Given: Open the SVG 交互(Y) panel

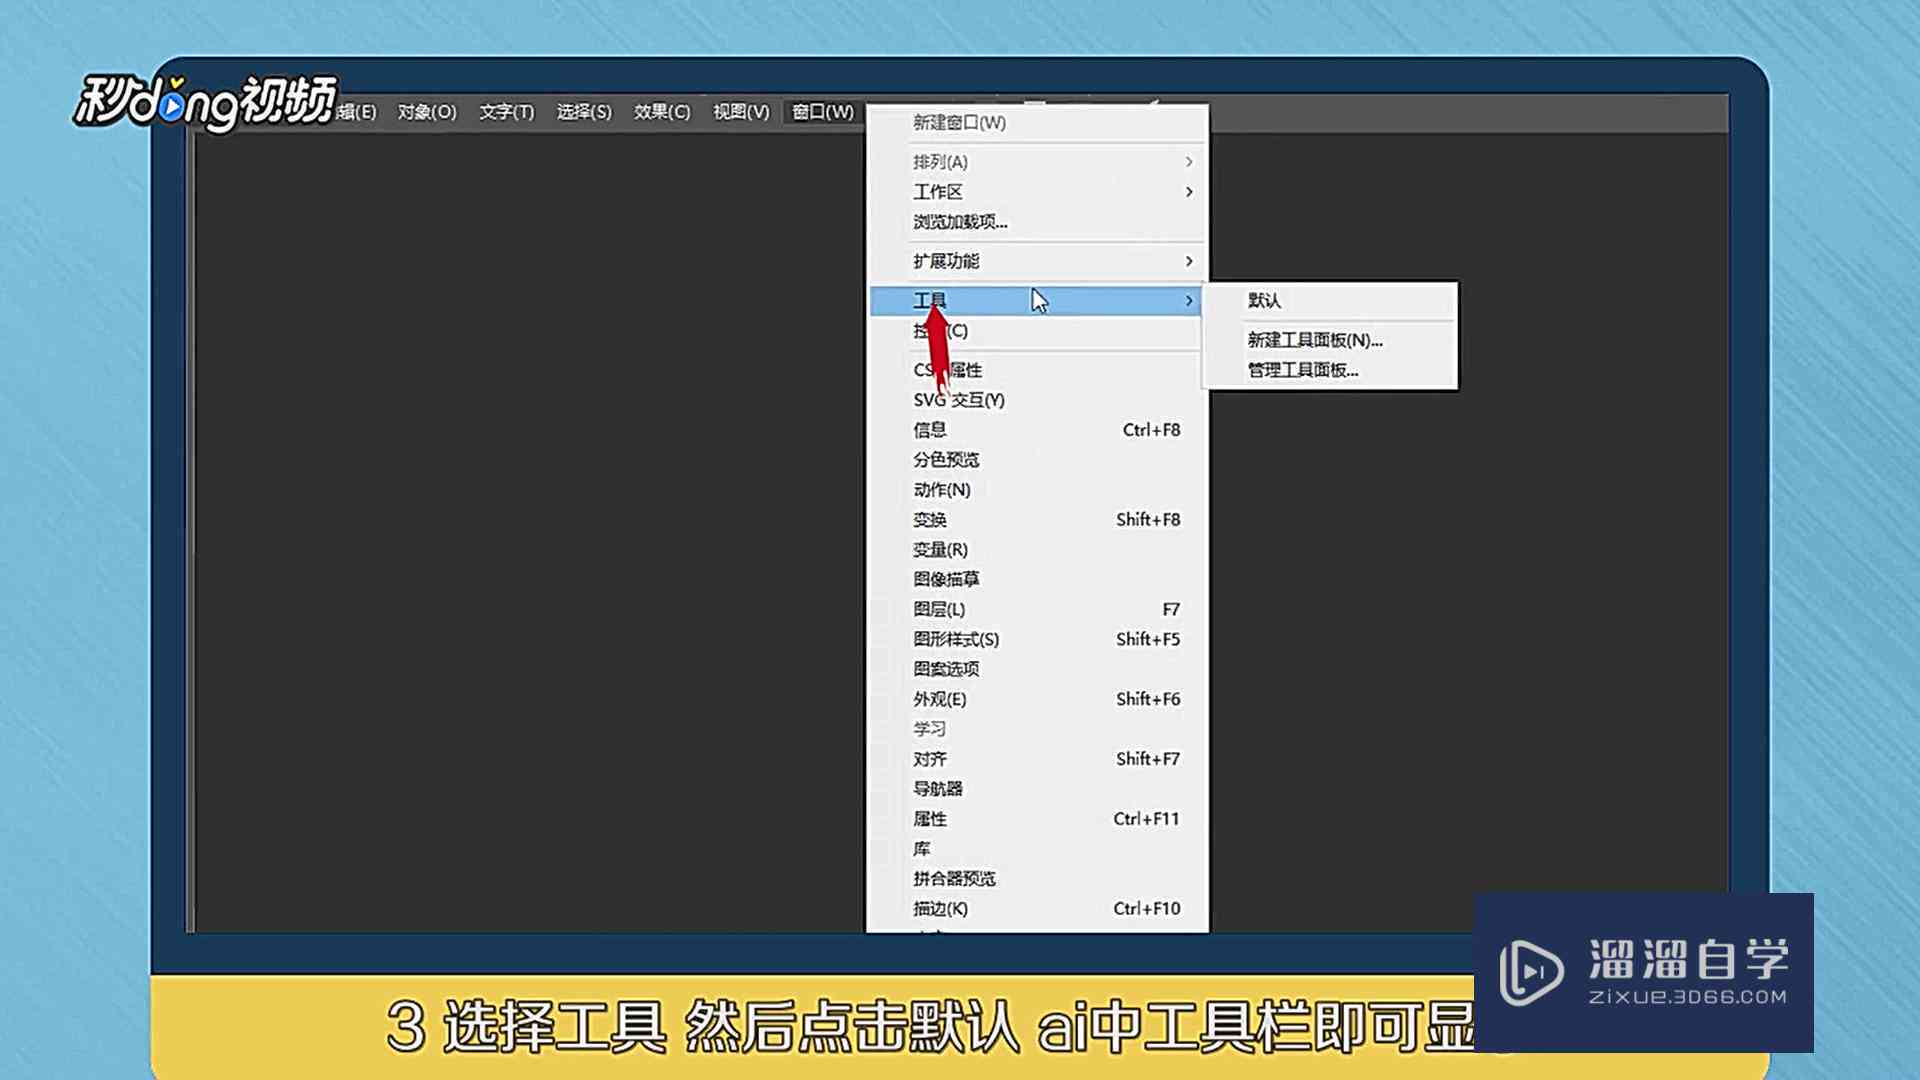Looking at the screenshot, I should [x=1038, y=400].
